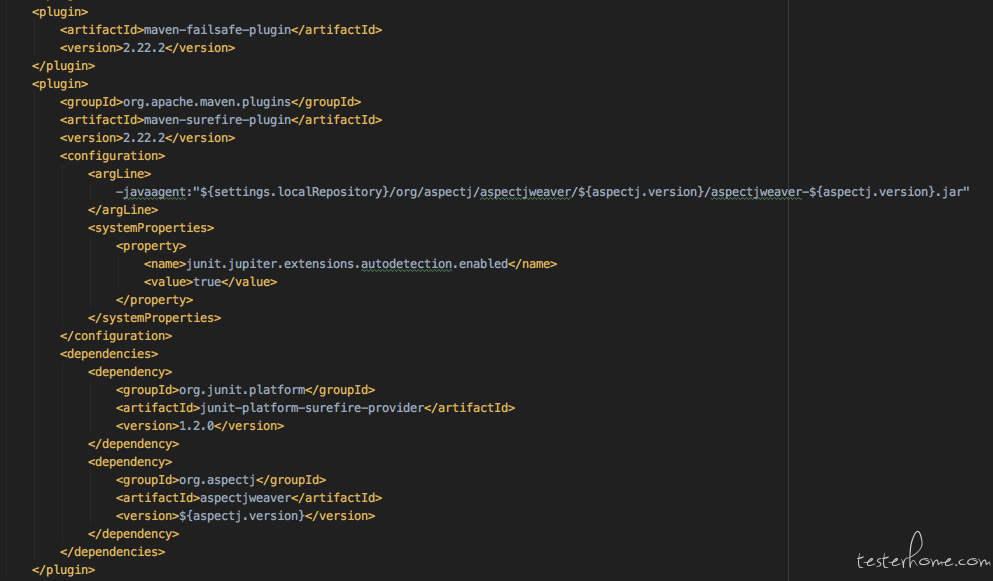
Task: Click the version 1.2.0 line
Action: click(200, 426)
